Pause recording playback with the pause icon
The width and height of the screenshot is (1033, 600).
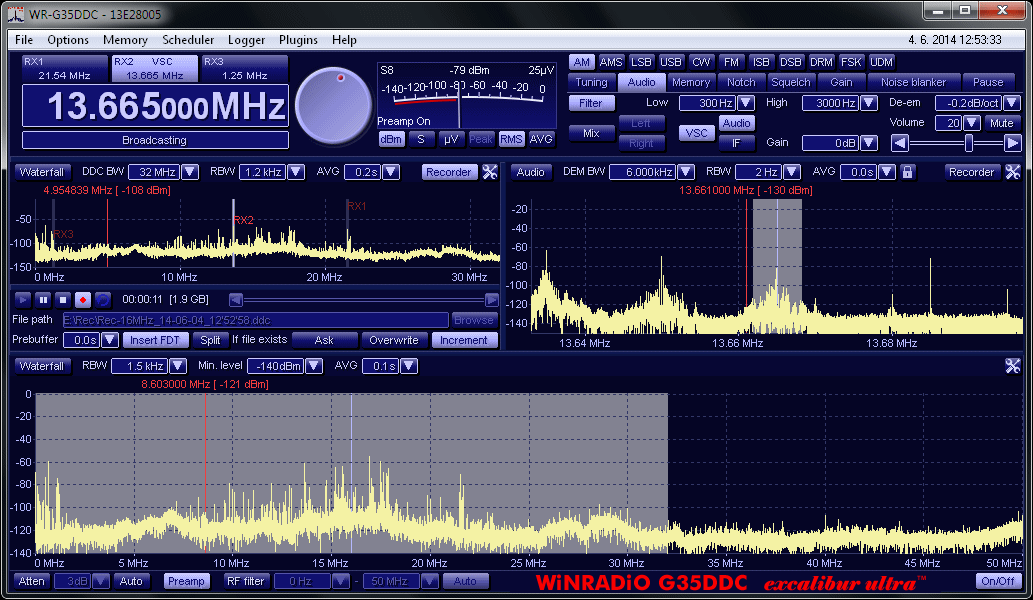tap(43, 299)
